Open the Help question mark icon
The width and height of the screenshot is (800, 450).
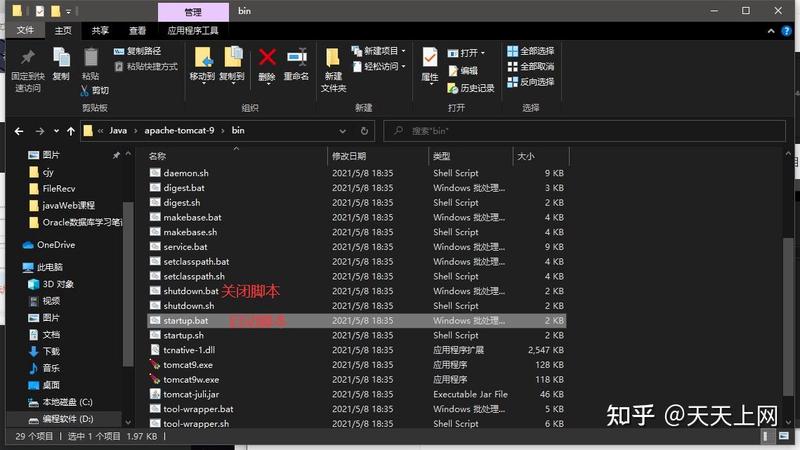click(786, 31)
